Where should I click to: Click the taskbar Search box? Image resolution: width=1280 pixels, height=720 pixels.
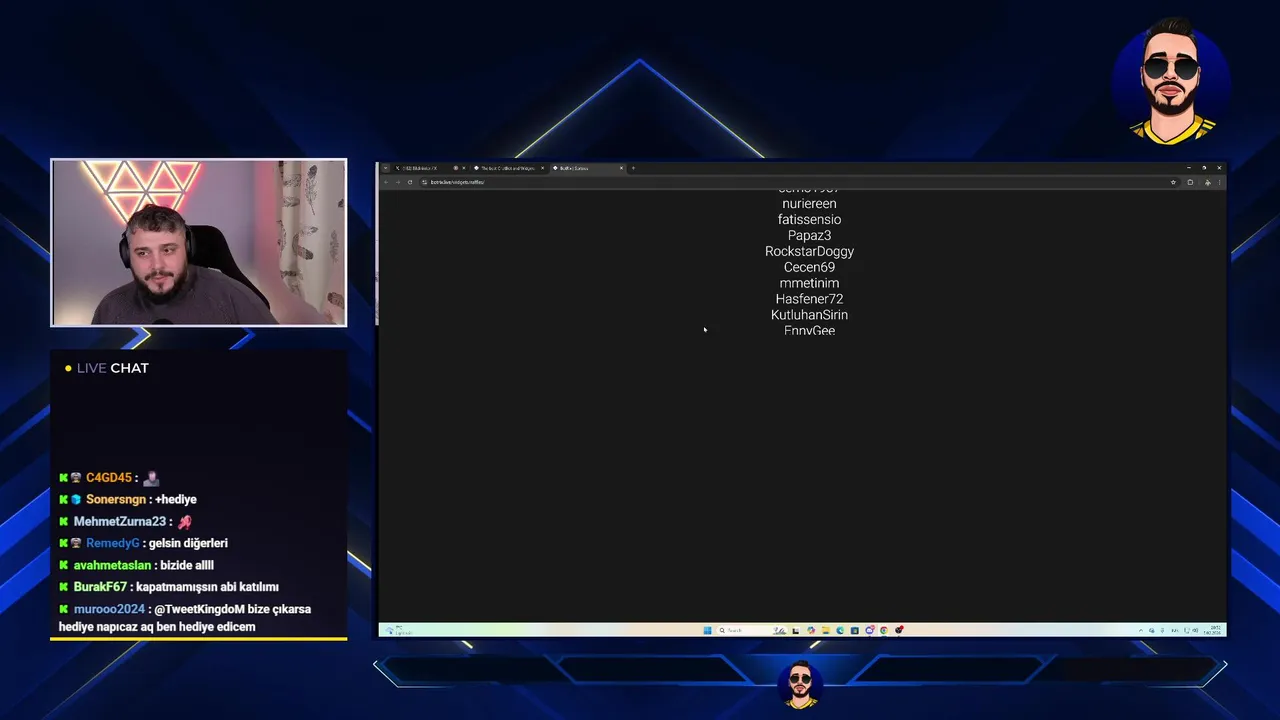[x=752, y=630]
